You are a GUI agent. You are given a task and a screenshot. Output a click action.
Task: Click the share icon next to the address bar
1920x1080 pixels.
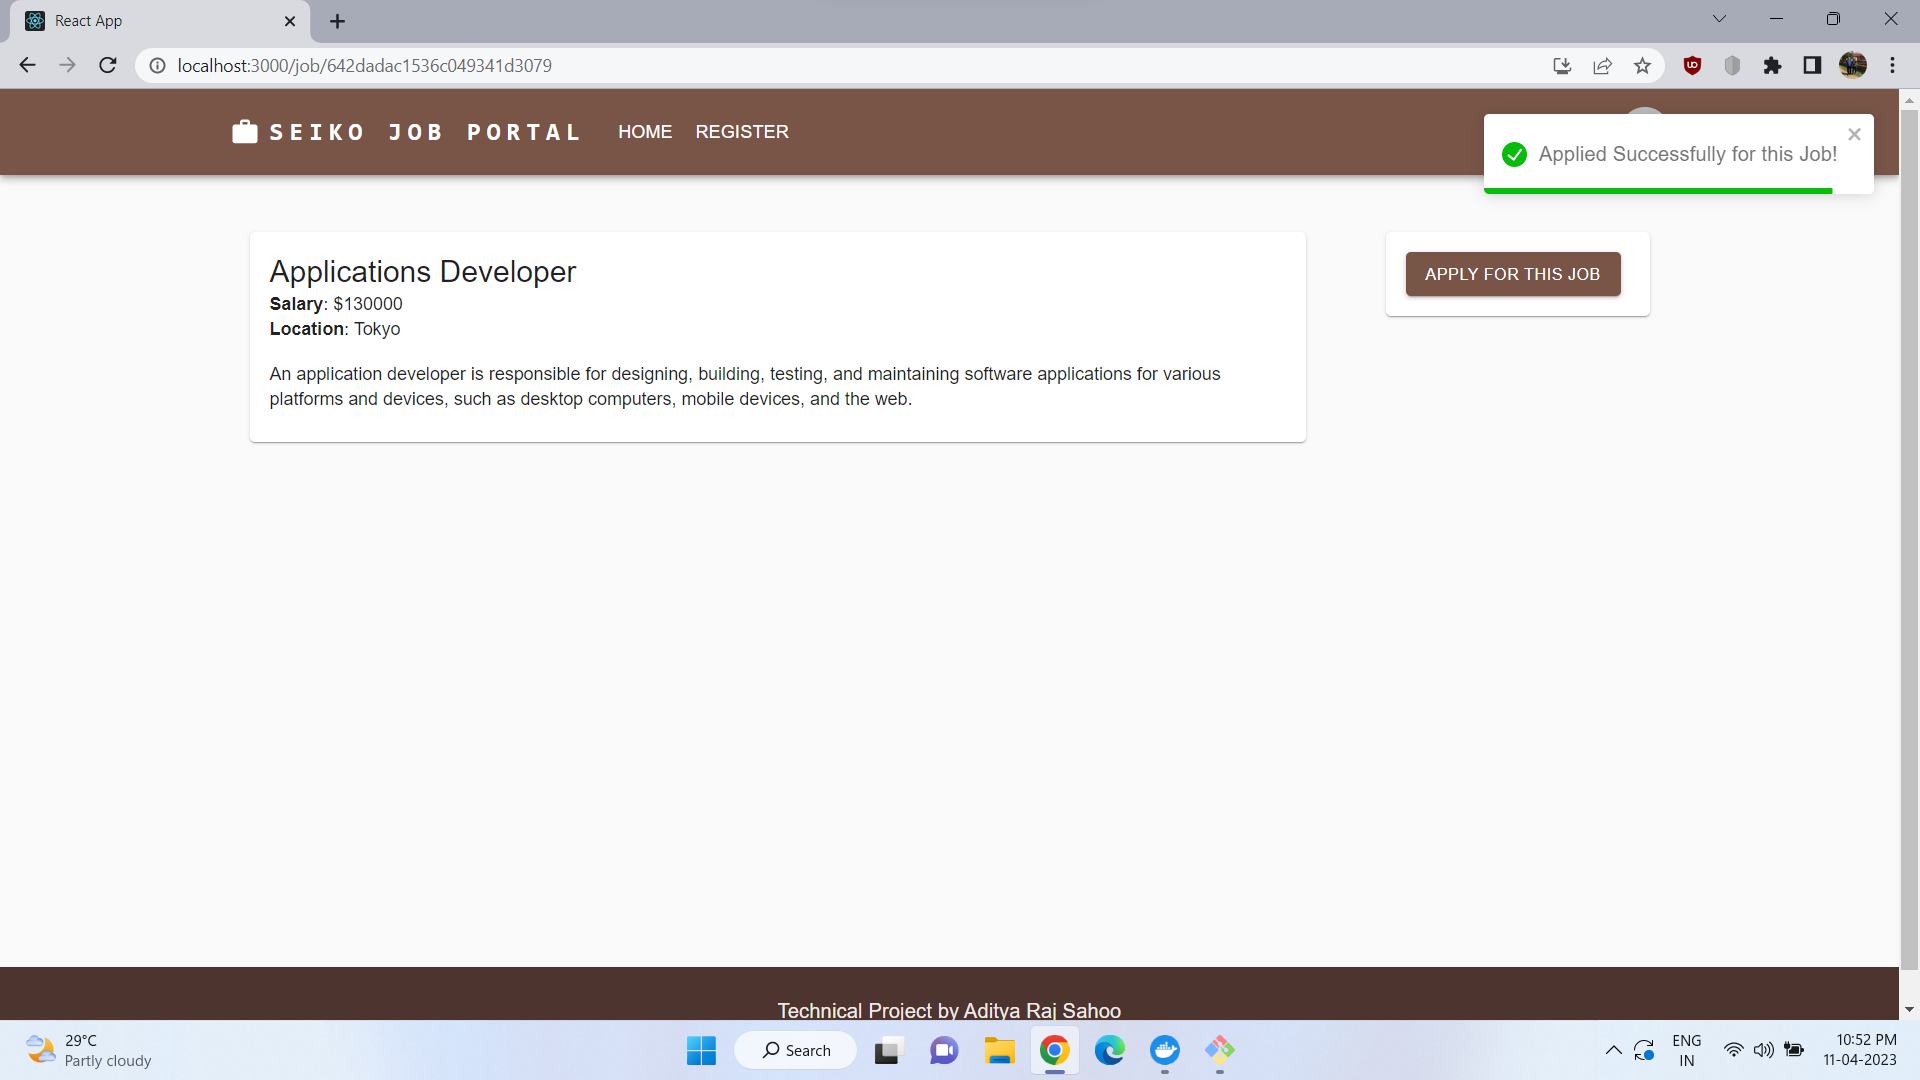(1602, 65)
